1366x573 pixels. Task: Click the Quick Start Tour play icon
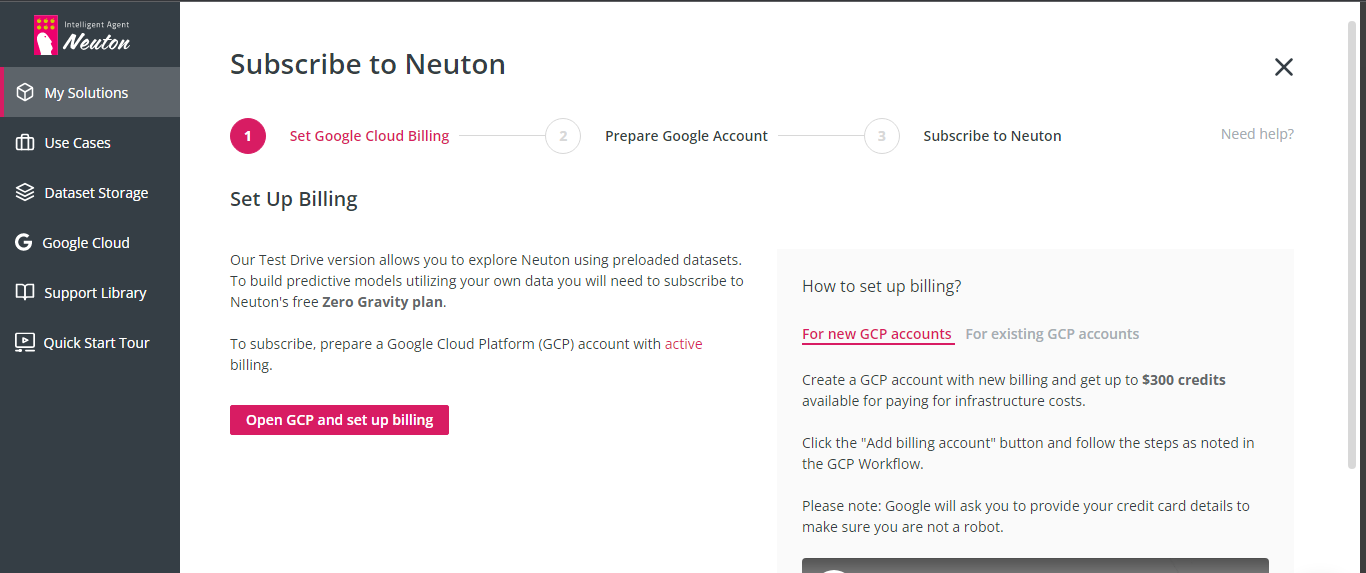point(25,343)
